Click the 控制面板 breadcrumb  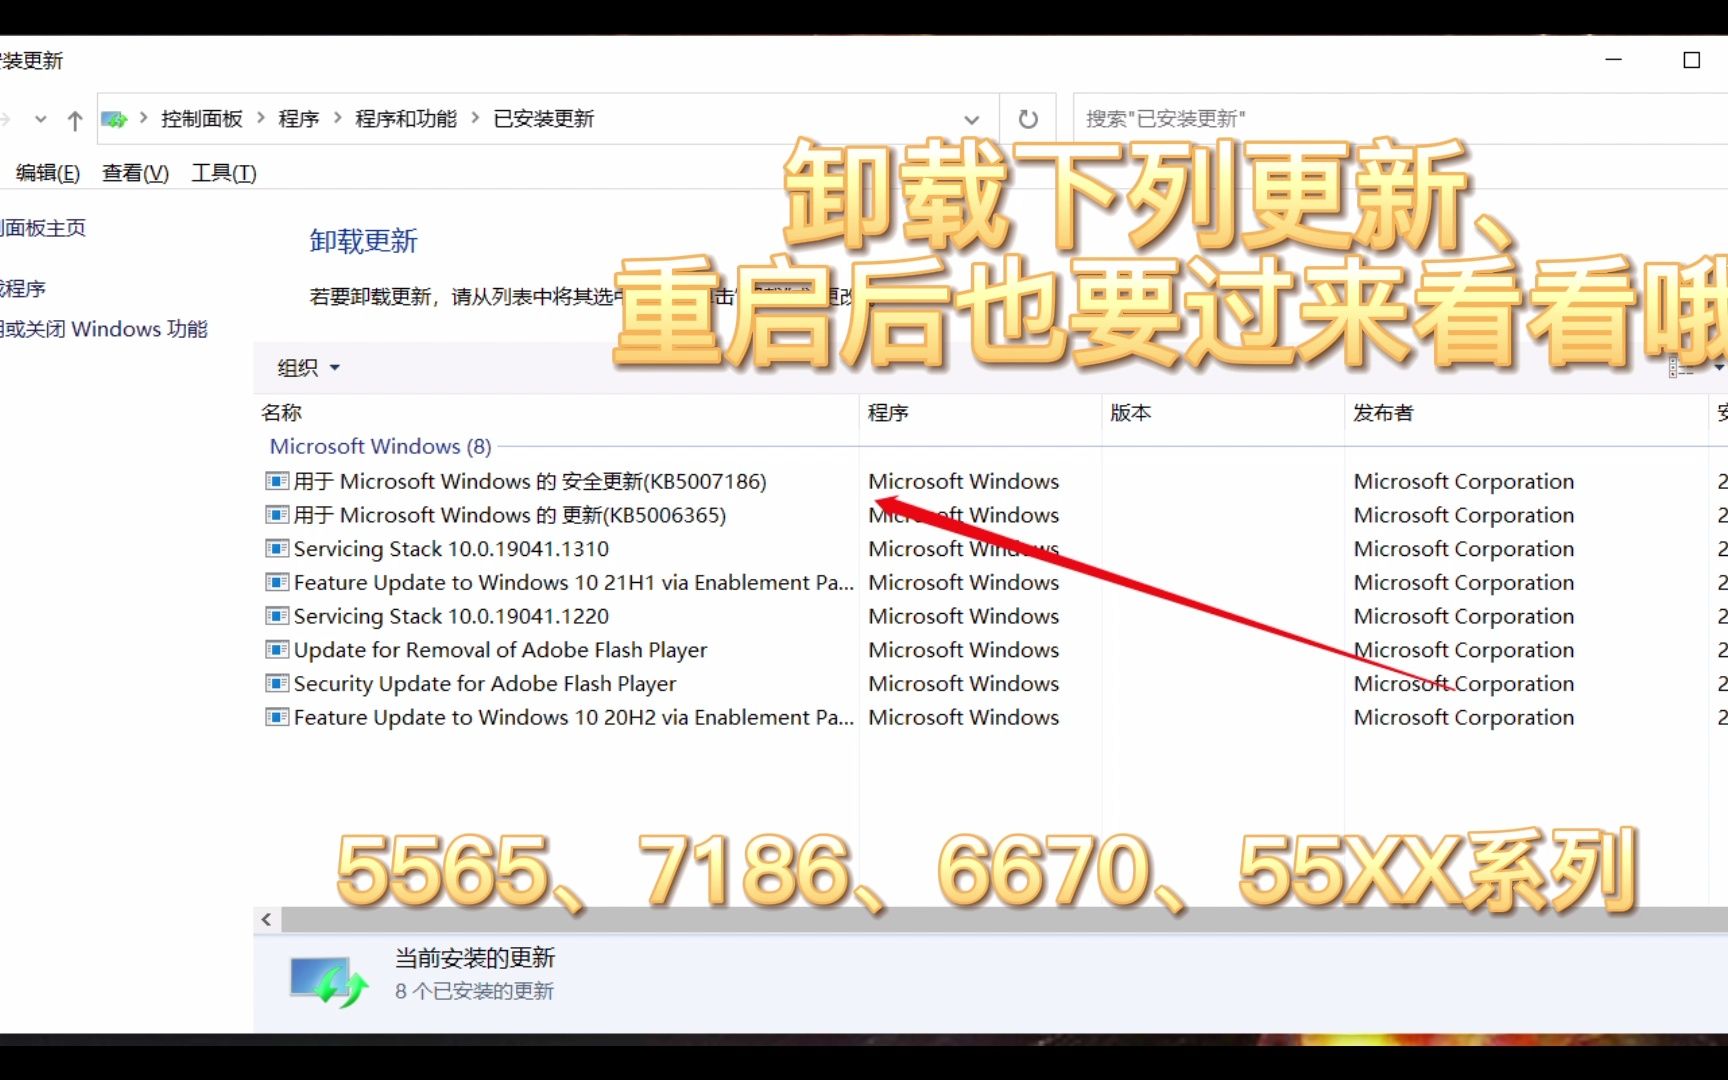(x=202, y=119)
